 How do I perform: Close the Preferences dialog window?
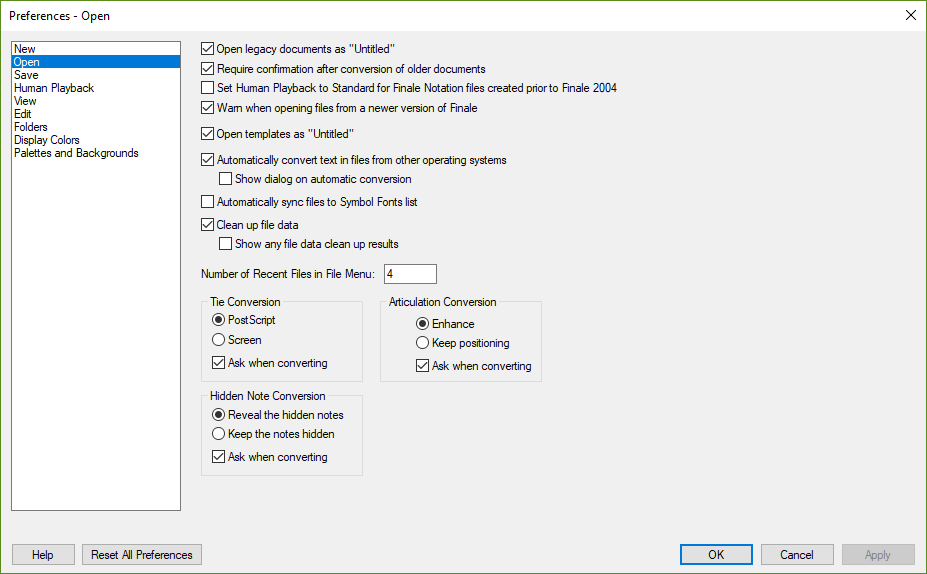(x=910, y=15)
